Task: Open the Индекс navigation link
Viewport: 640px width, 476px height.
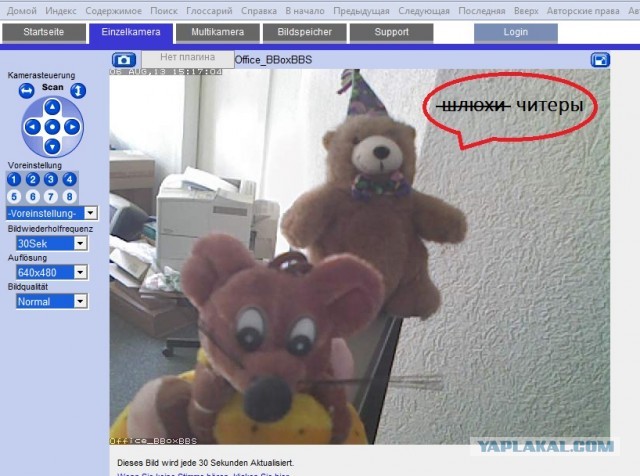Action: point(61,11)
